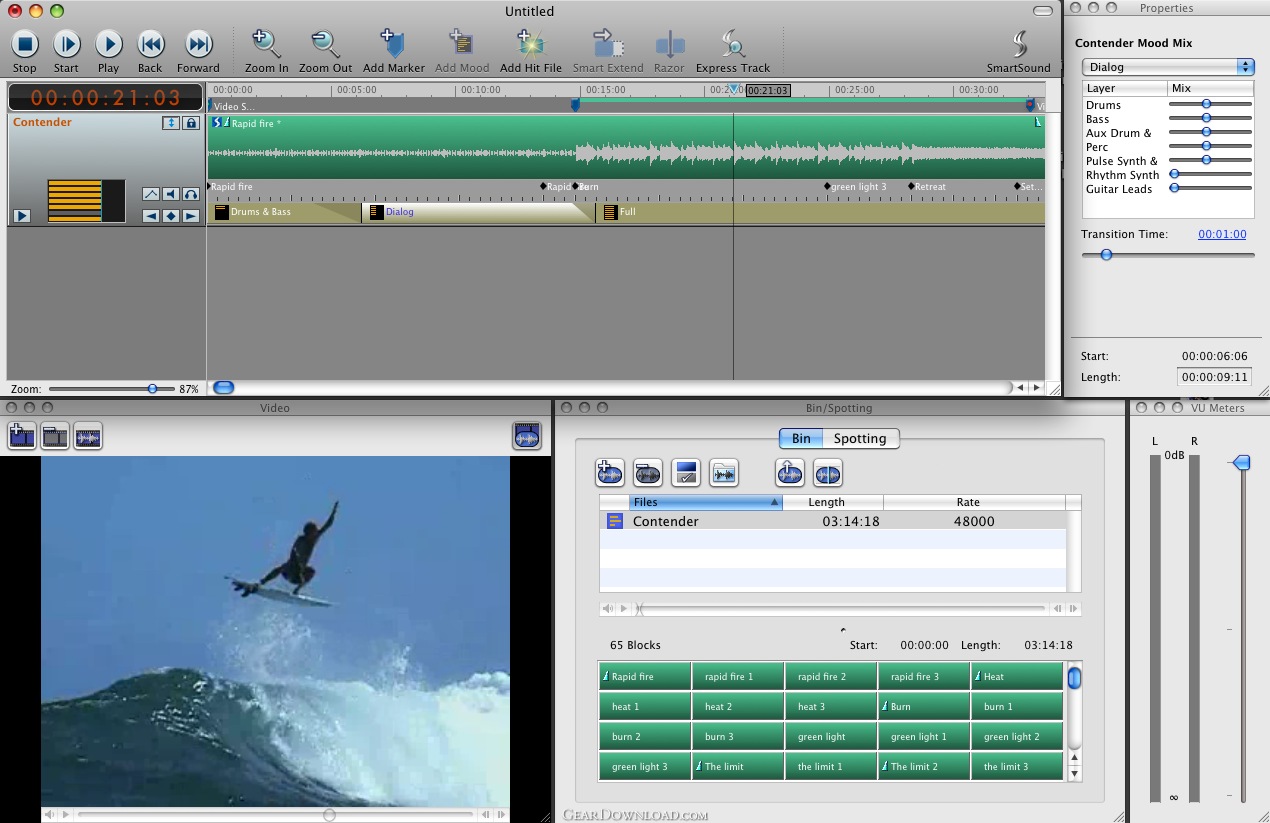Select the Razor tool
The image size is (1270, 823).
click(x=669, y=44)
